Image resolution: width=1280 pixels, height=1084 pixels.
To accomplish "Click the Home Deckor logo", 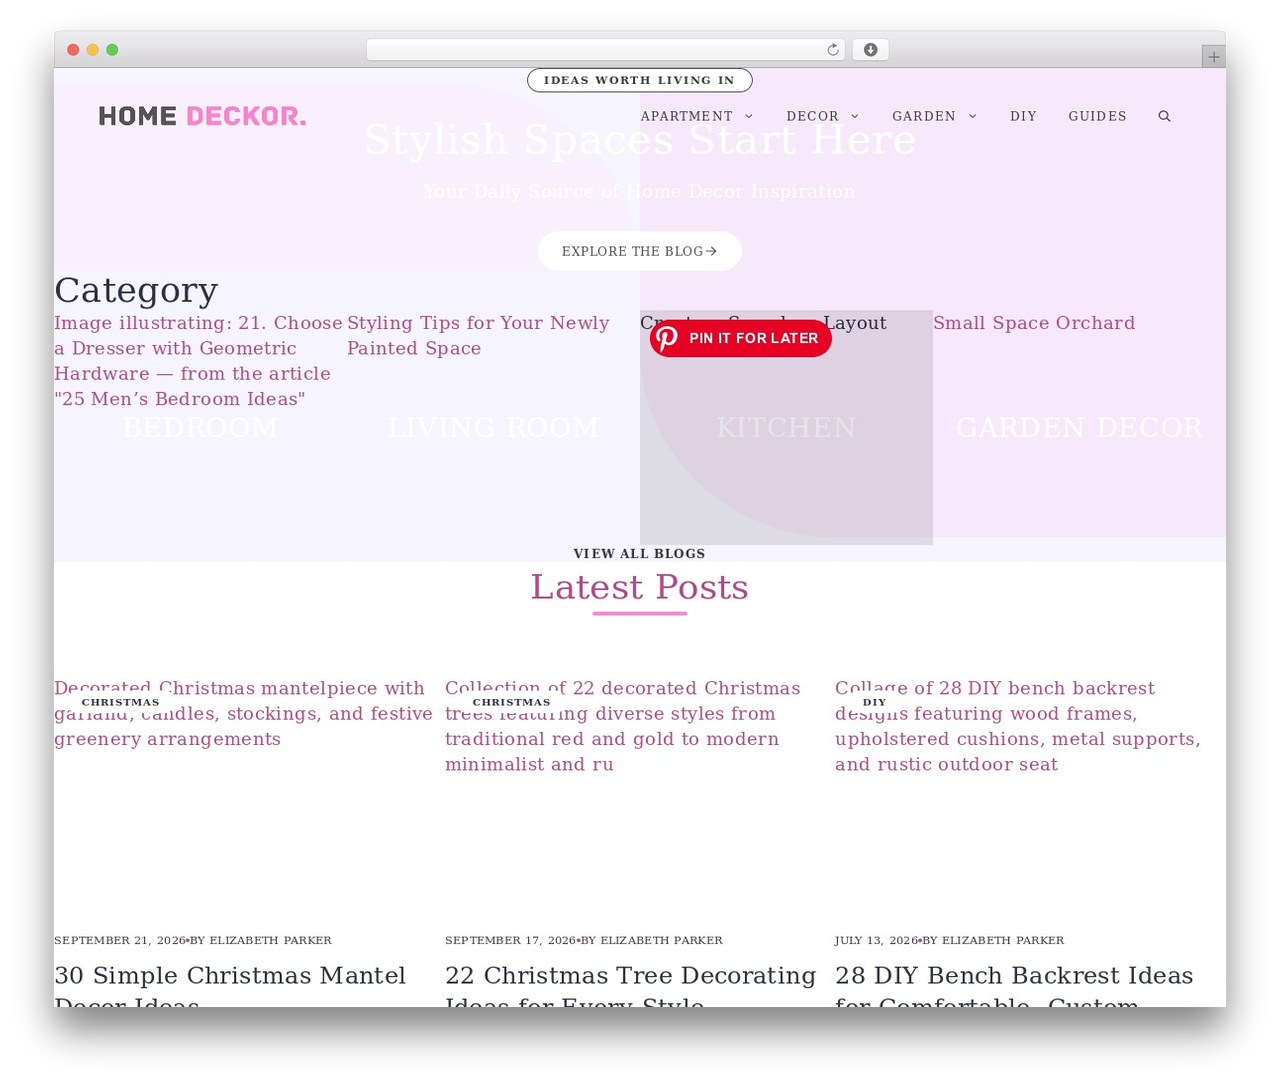I will click(202, 116).
